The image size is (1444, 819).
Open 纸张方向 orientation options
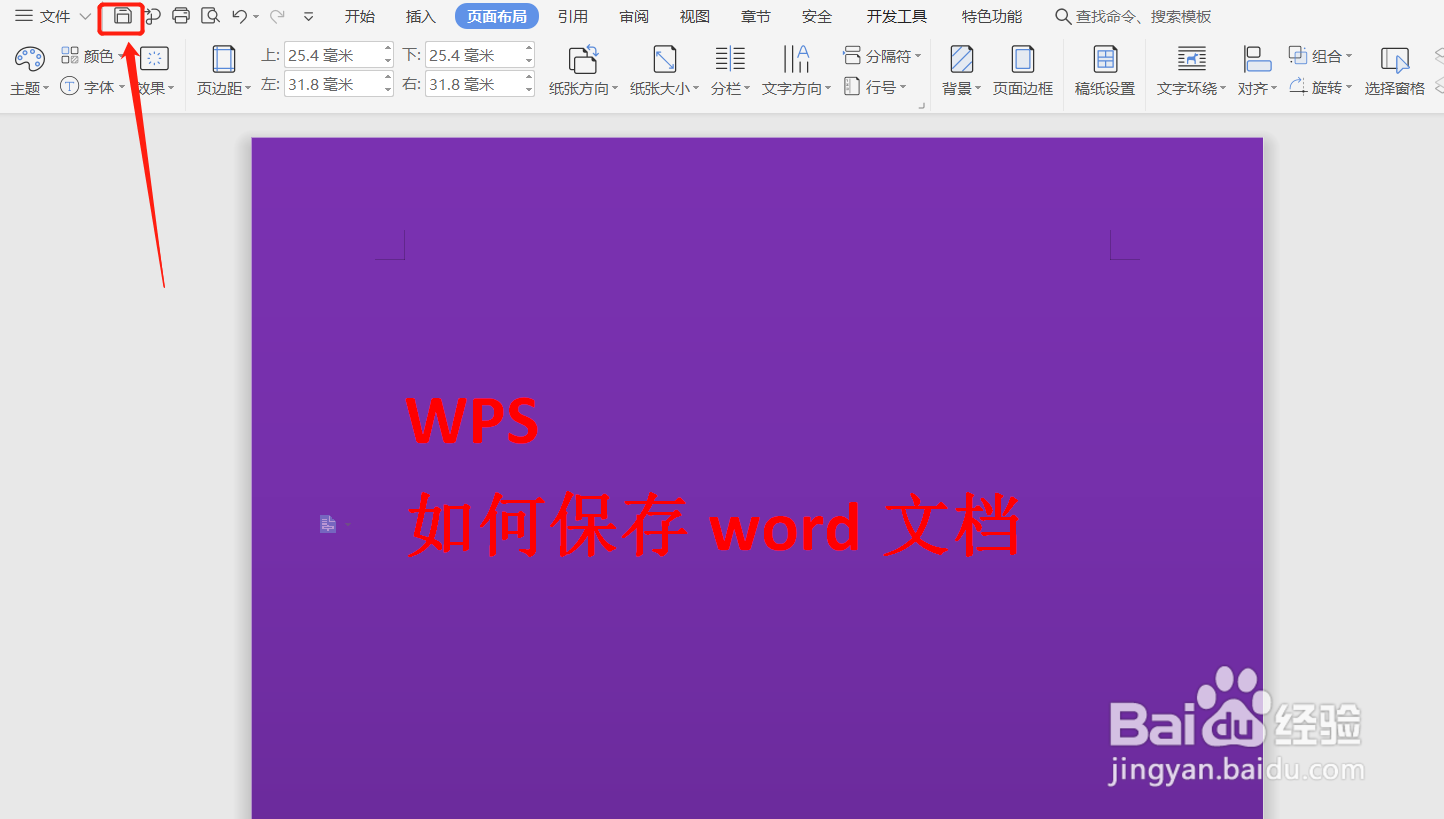pyautogui.click(x=584, y=70)
